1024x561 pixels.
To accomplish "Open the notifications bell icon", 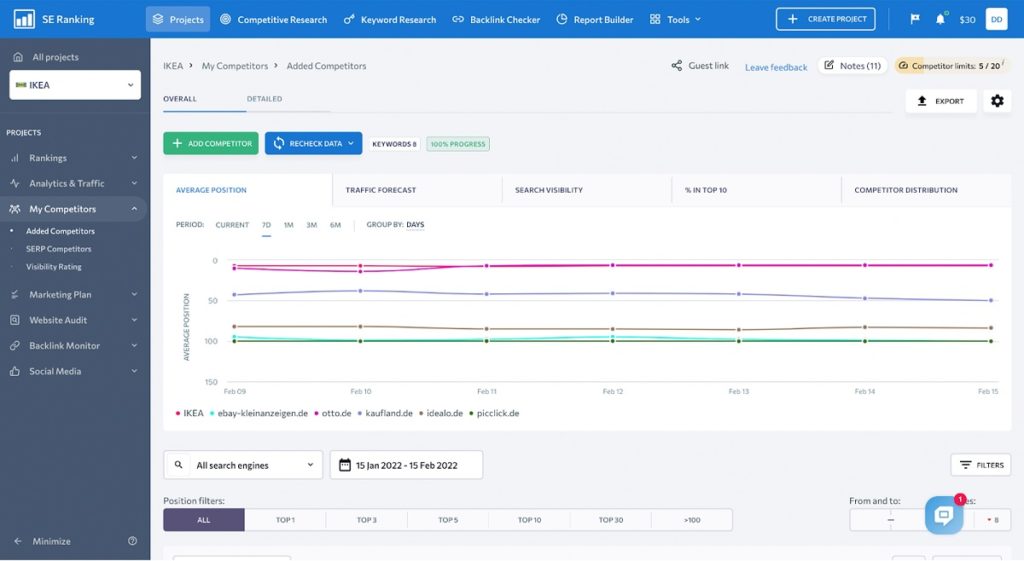I will [940, 19].
